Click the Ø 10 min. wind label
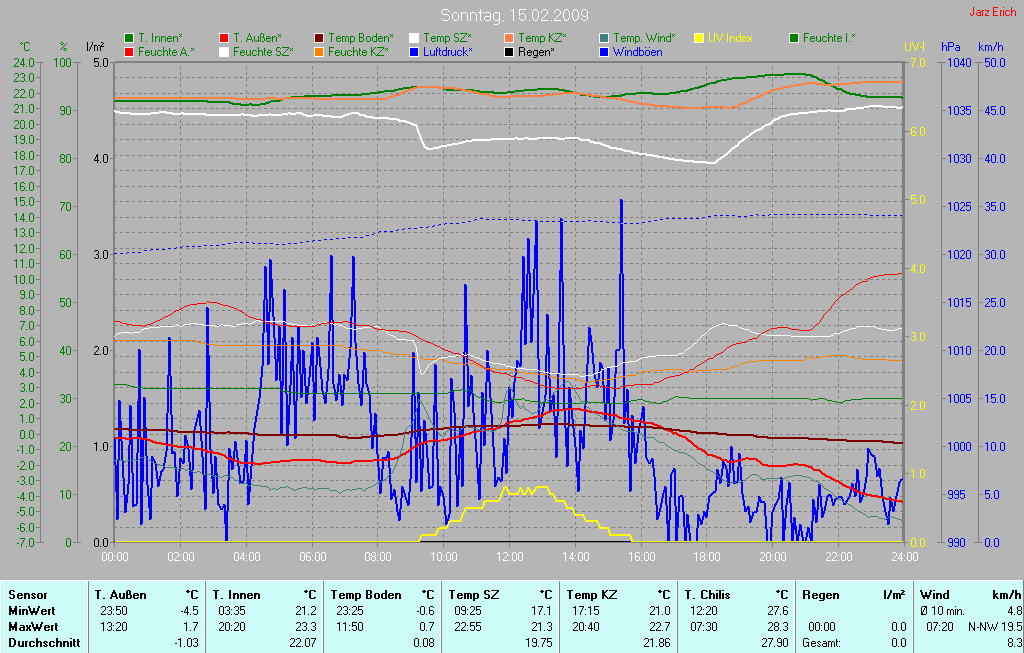Image resolution: width=1024 pixels, height=653 pixels. 942,611
